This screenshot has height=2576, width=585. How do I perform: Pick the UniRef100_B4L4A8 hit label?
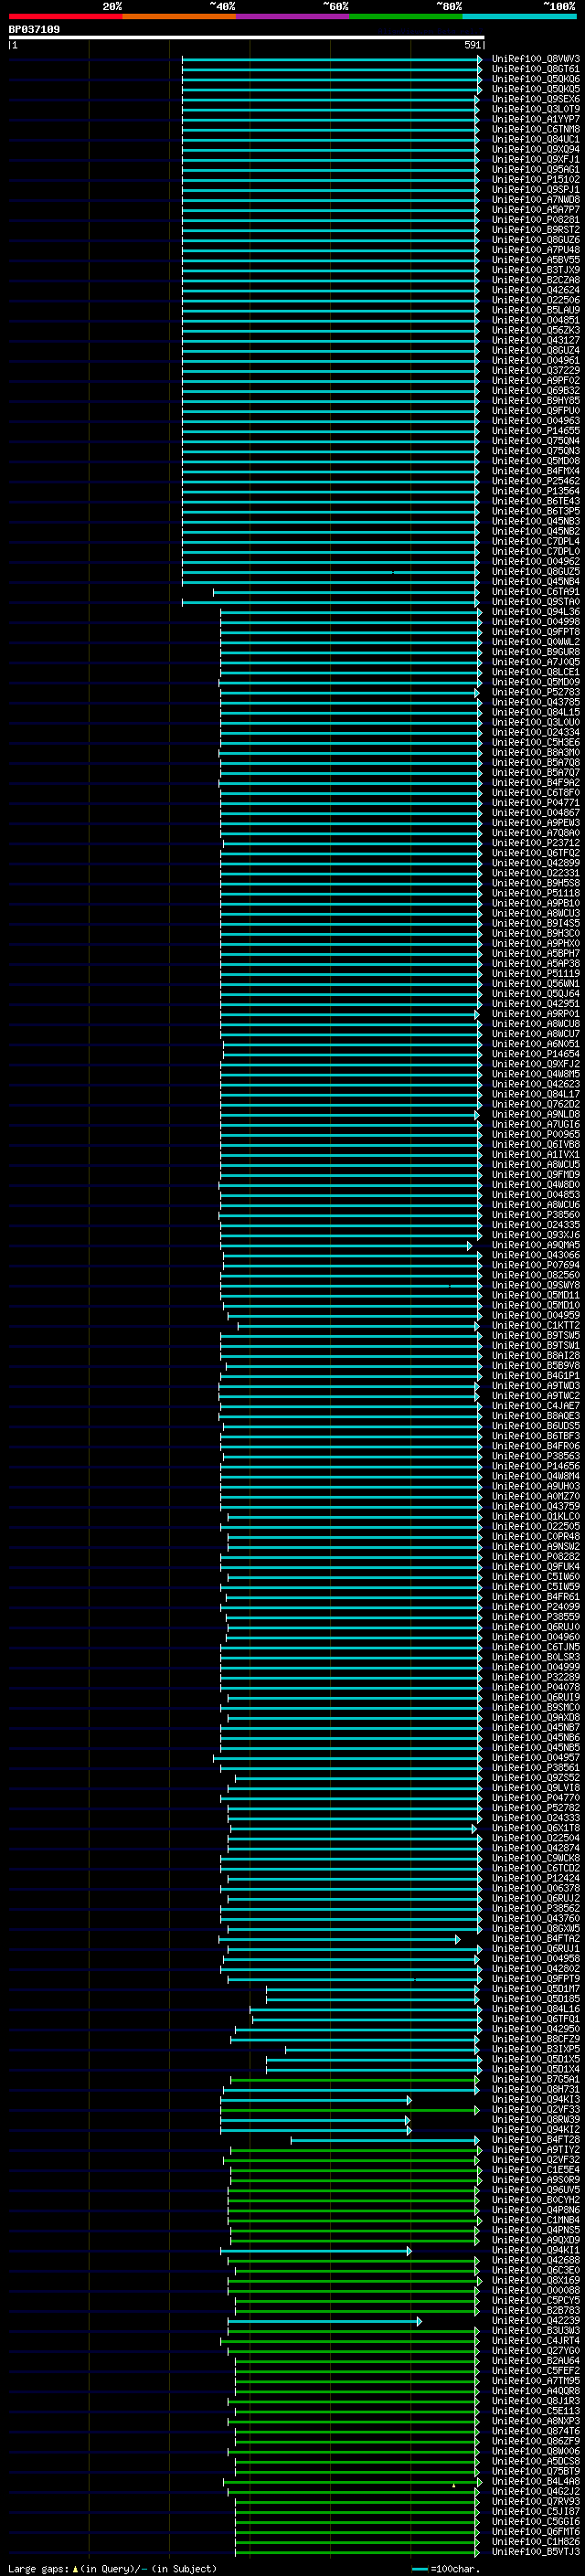click(x=535, y=2481)
